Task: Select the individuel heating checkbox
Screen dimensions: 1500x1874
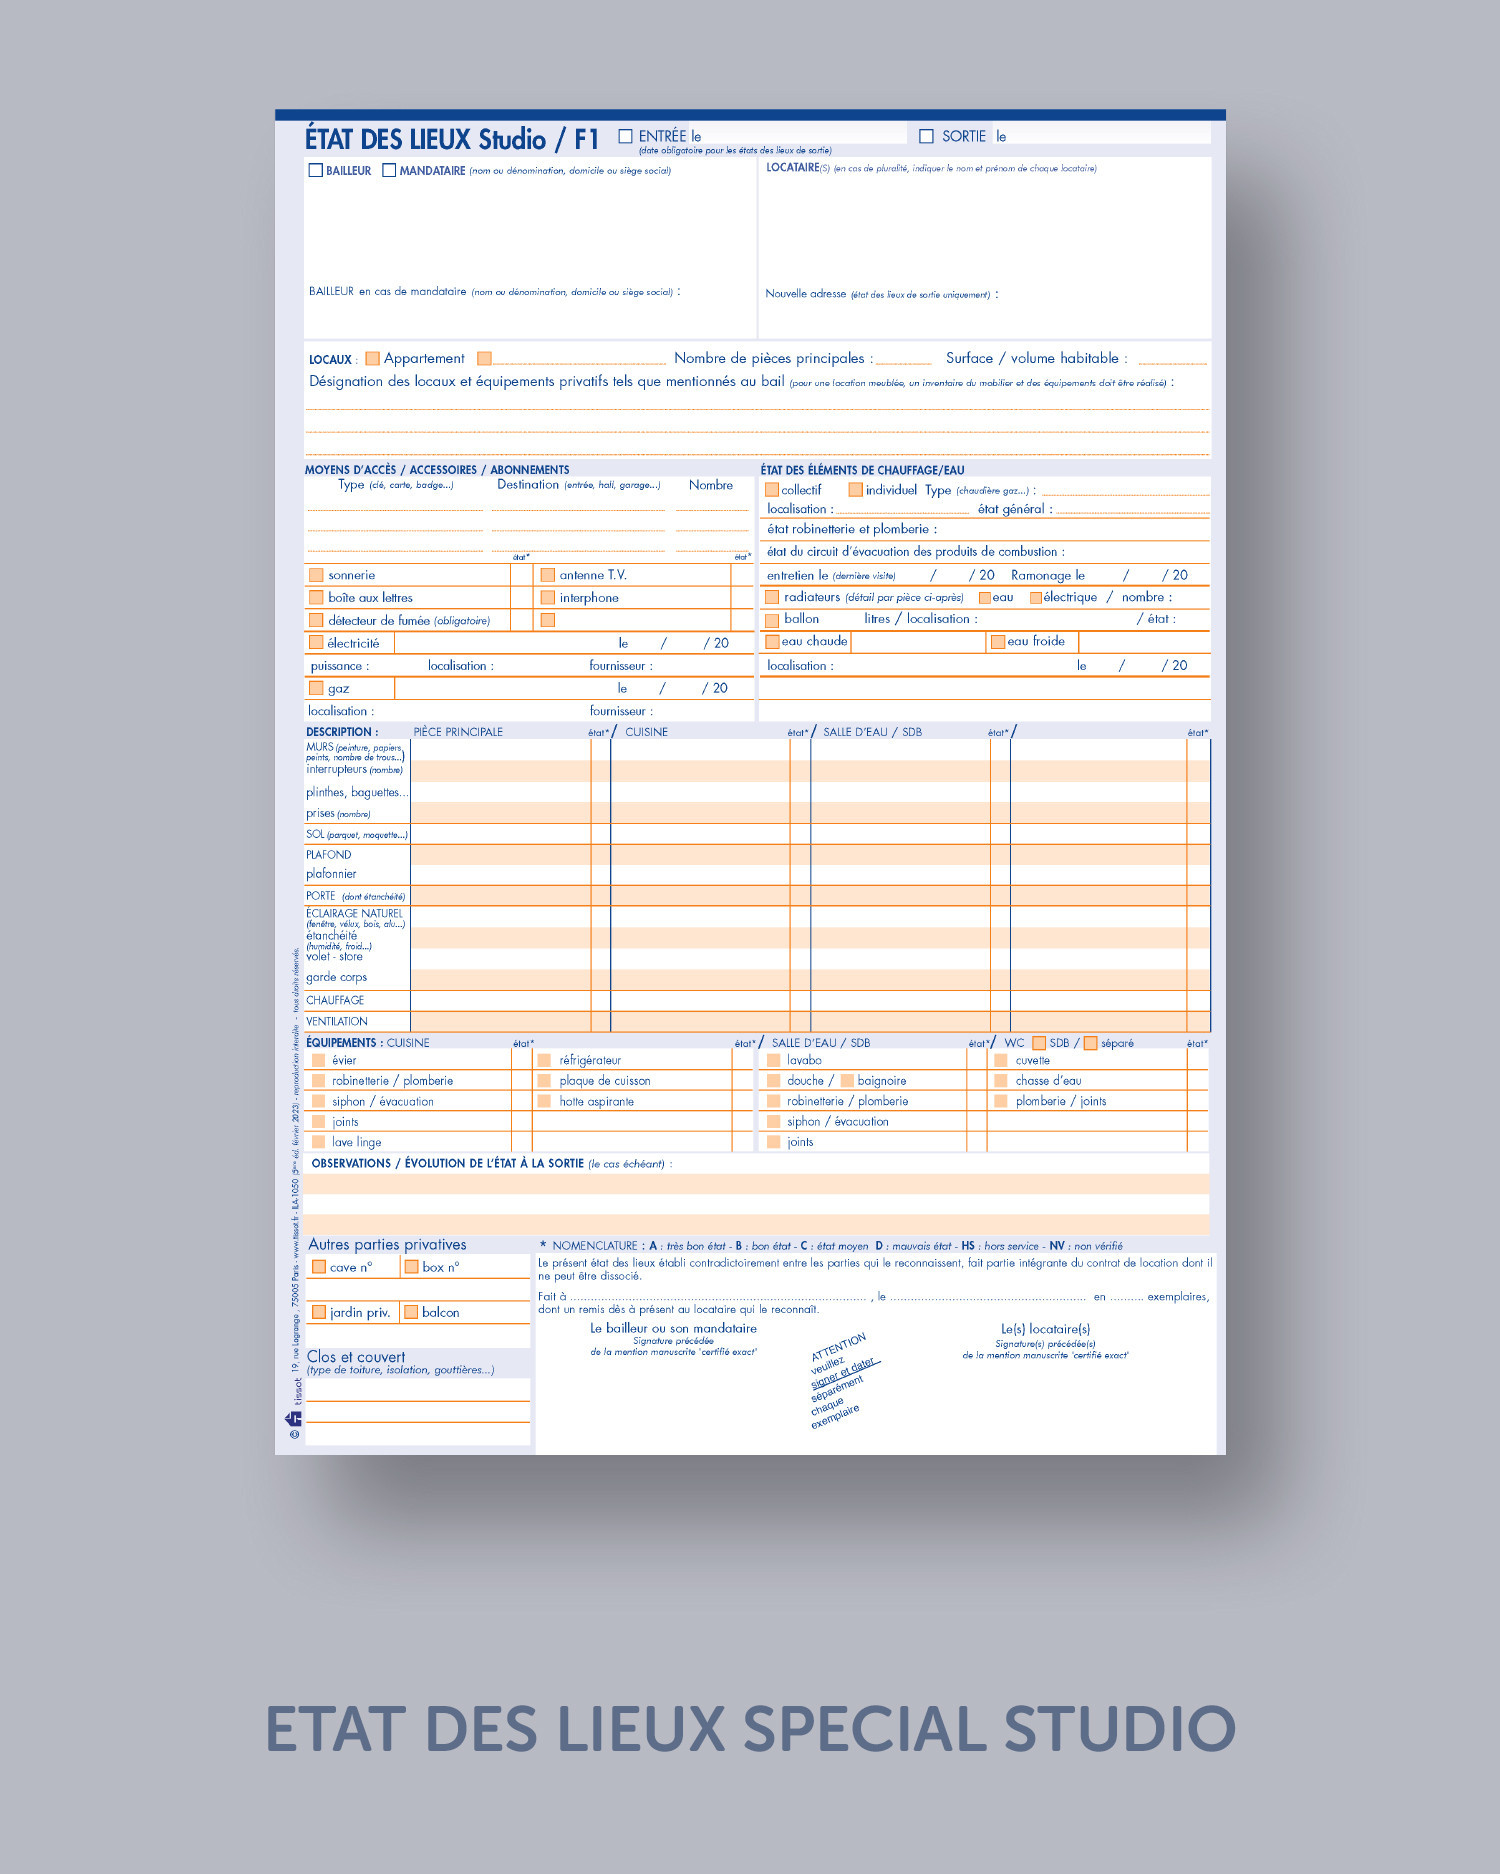Action: click(x=855, y=490)
